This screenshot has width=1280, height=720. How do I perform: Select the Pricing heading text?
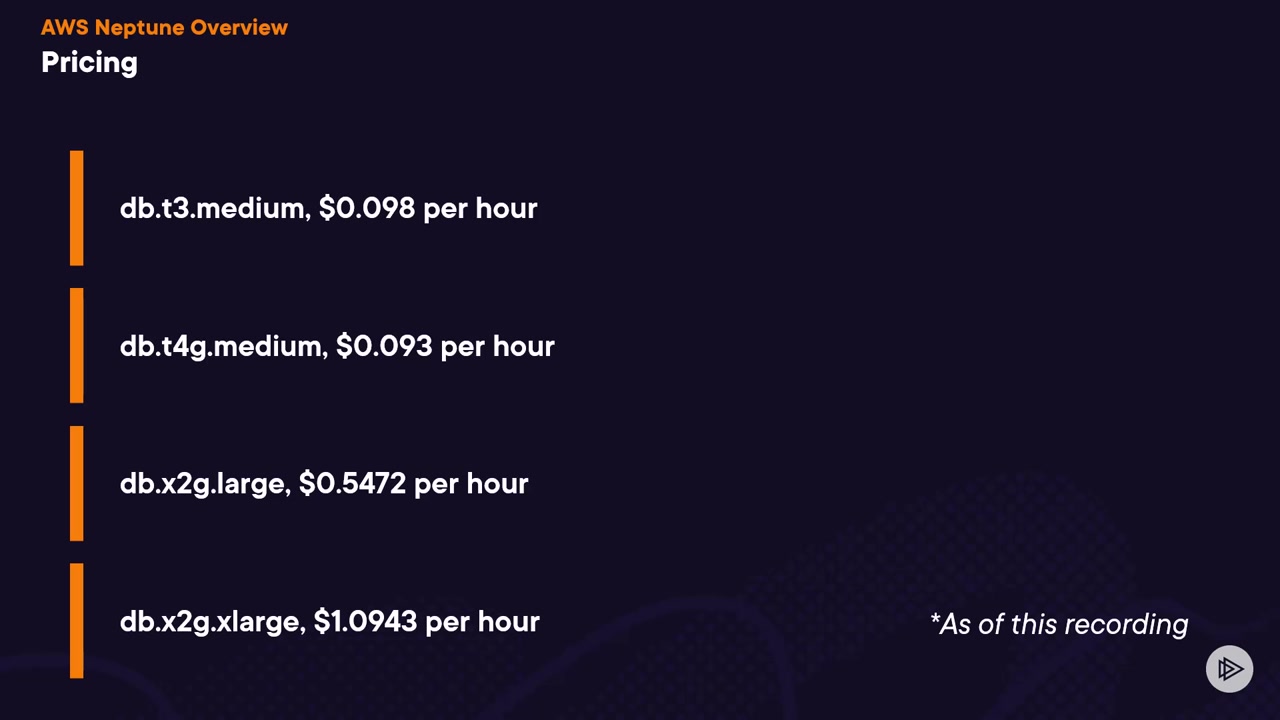[x=89, y=62]
